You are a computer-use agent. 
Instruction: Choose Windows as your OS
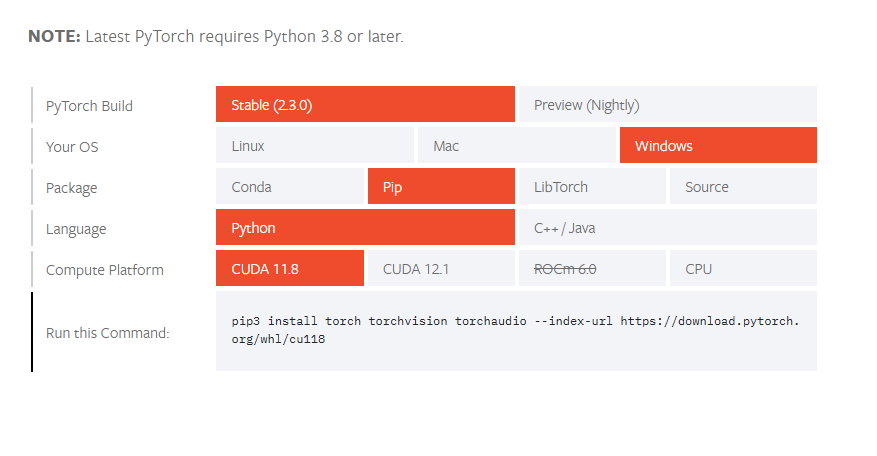(x=718, y=145)
